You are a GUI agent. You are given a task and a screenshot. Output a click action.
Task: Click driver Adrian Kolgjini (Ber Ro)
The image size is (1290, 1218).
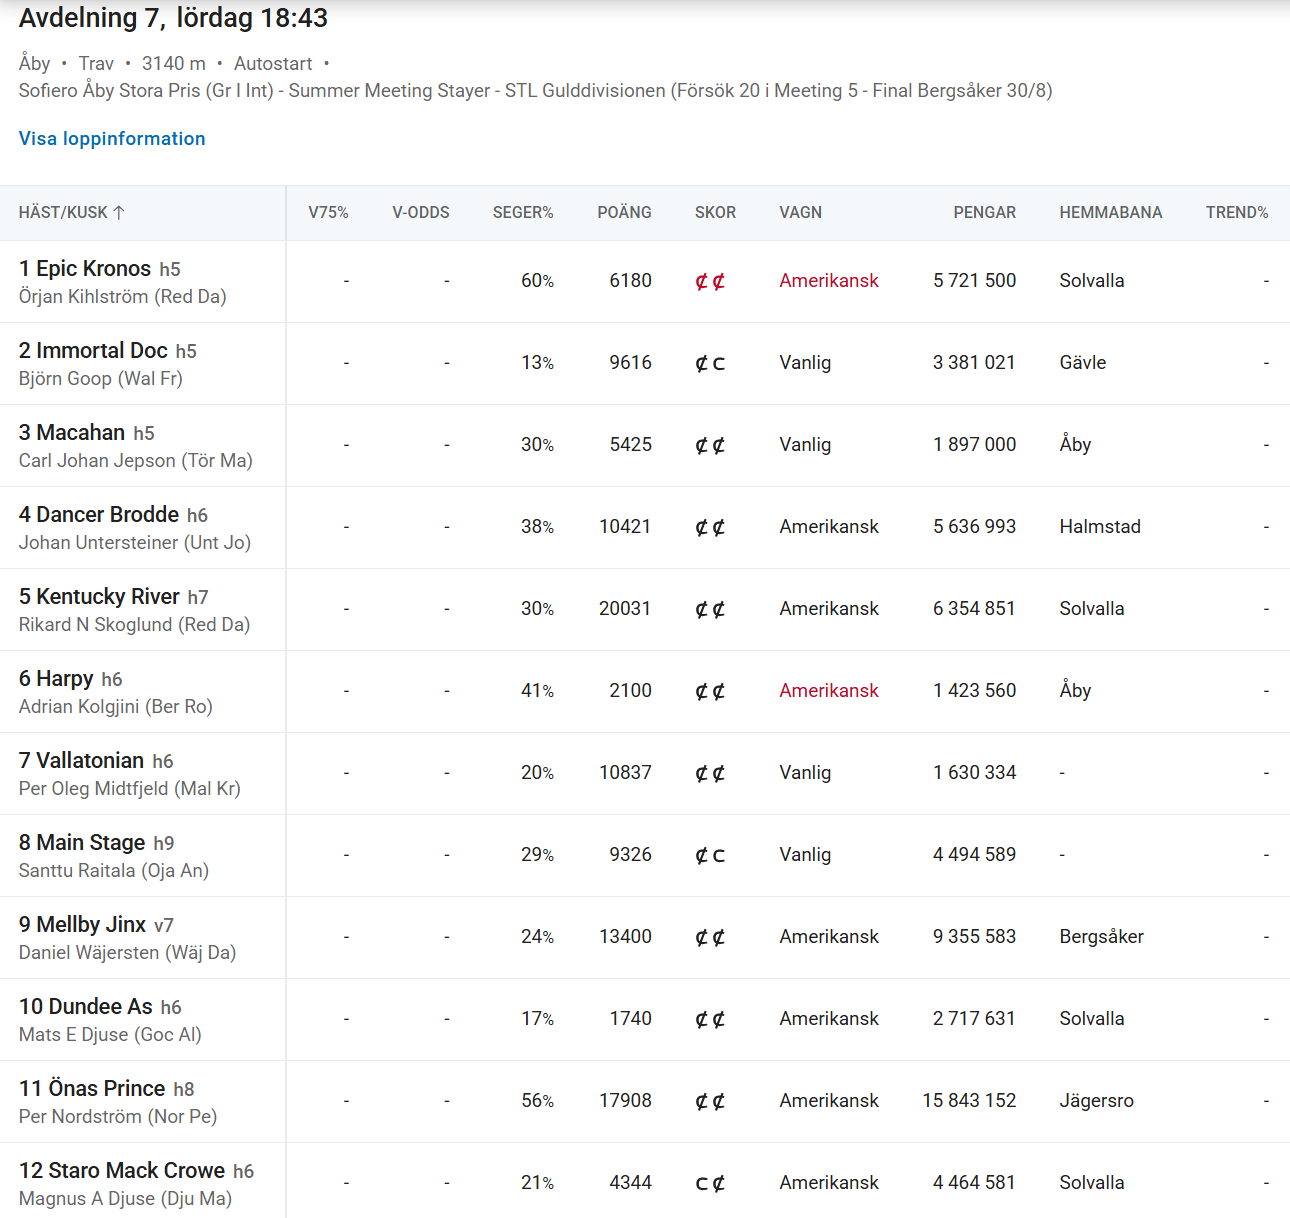[x=116, y=707]
